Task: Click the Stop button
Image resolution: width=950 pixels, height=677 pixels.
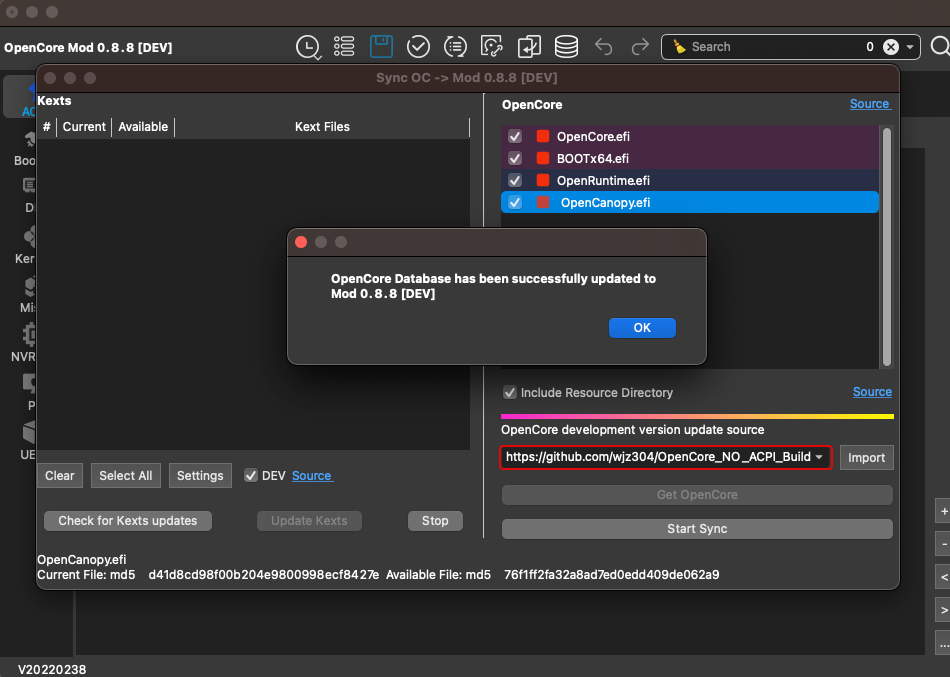Action: click(x=435, y=521)
